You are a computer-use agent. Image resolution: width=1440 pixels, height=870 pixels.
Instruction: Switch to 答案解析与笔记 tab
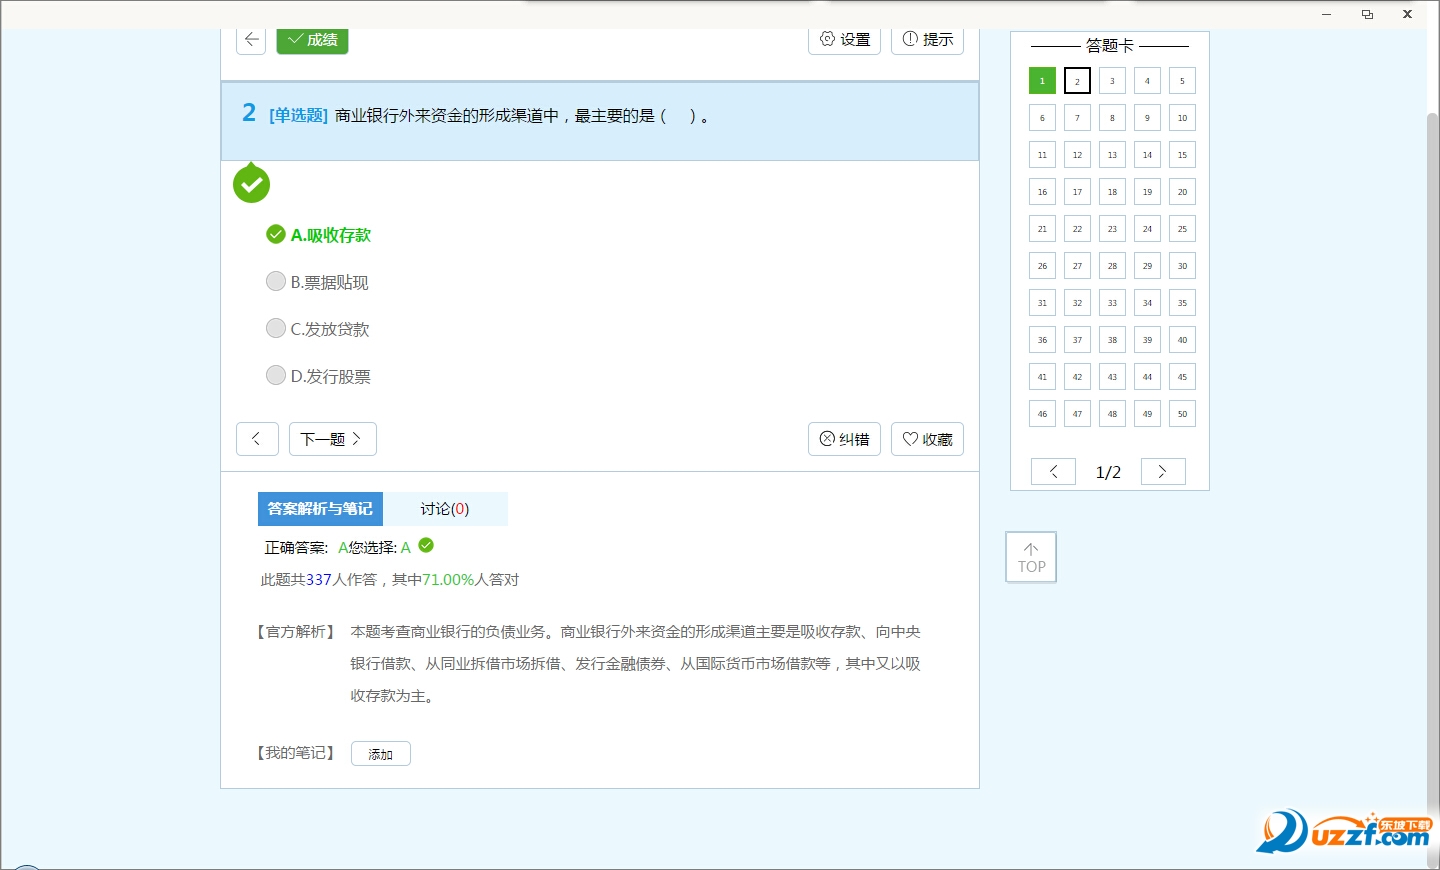(320, 509)
